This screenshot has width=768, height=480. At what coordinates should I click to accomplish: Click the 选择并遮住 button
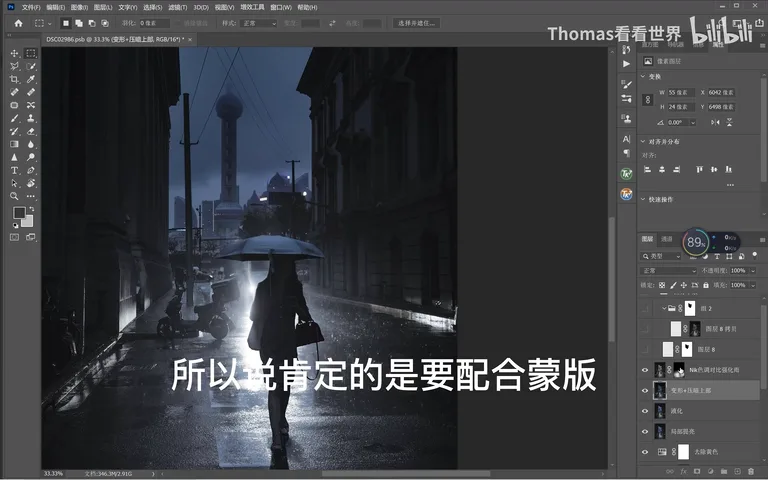[x=416, y=23]
